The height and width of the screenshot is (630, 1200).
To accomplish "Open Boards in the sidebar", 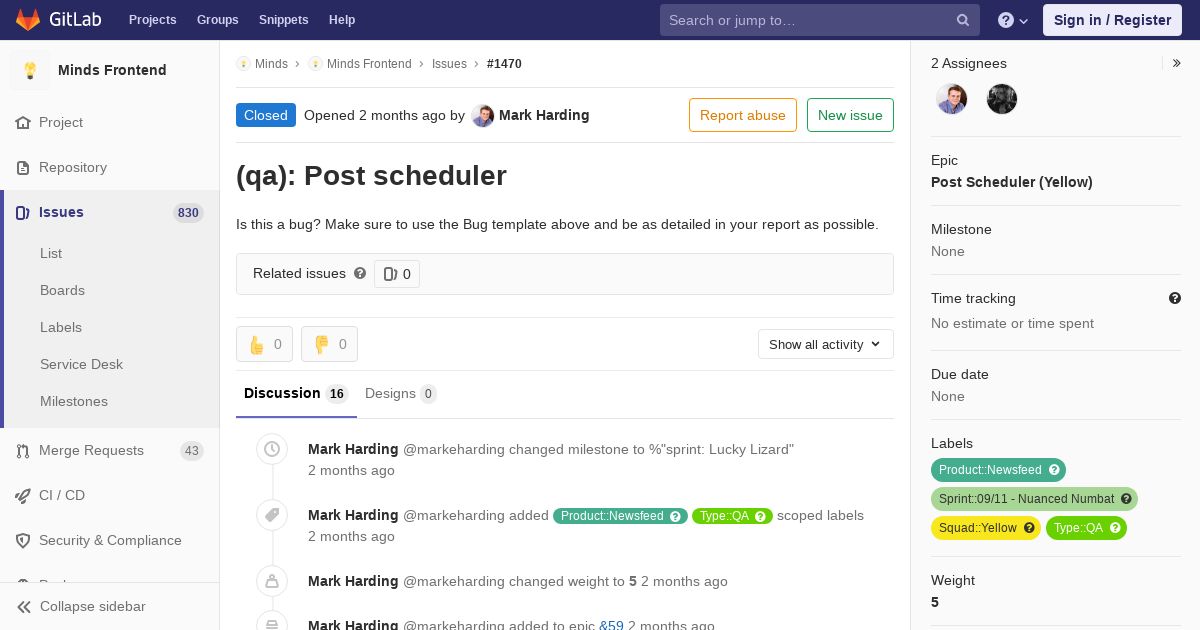I will coord(62,290).
